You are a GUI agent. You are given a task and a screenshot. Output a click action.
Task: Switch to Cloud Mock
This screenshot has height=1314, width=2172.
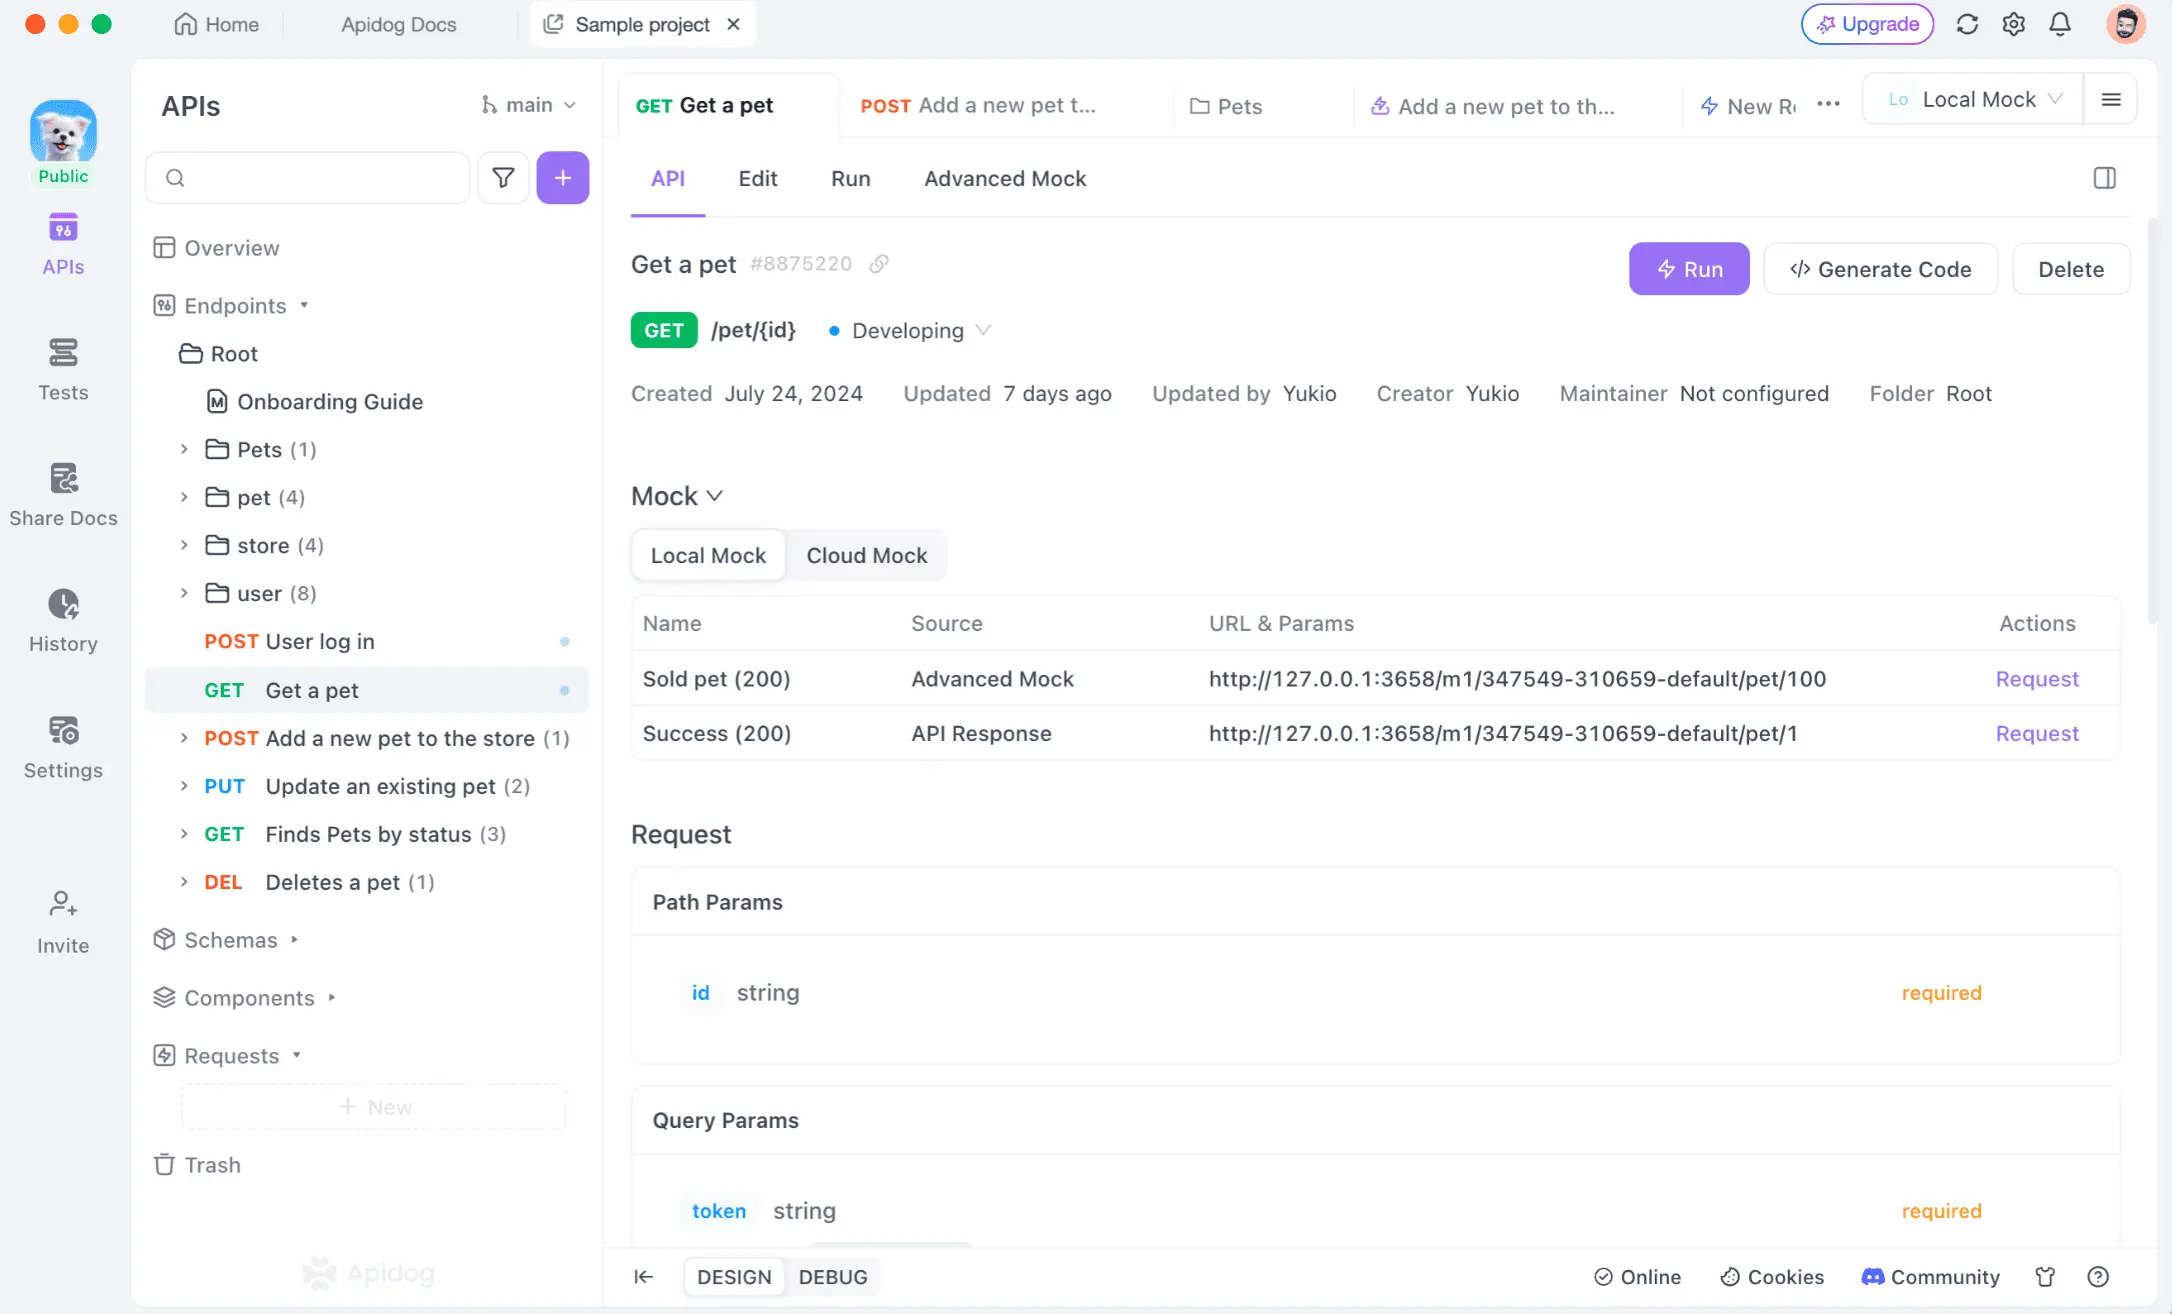point(866,555)
